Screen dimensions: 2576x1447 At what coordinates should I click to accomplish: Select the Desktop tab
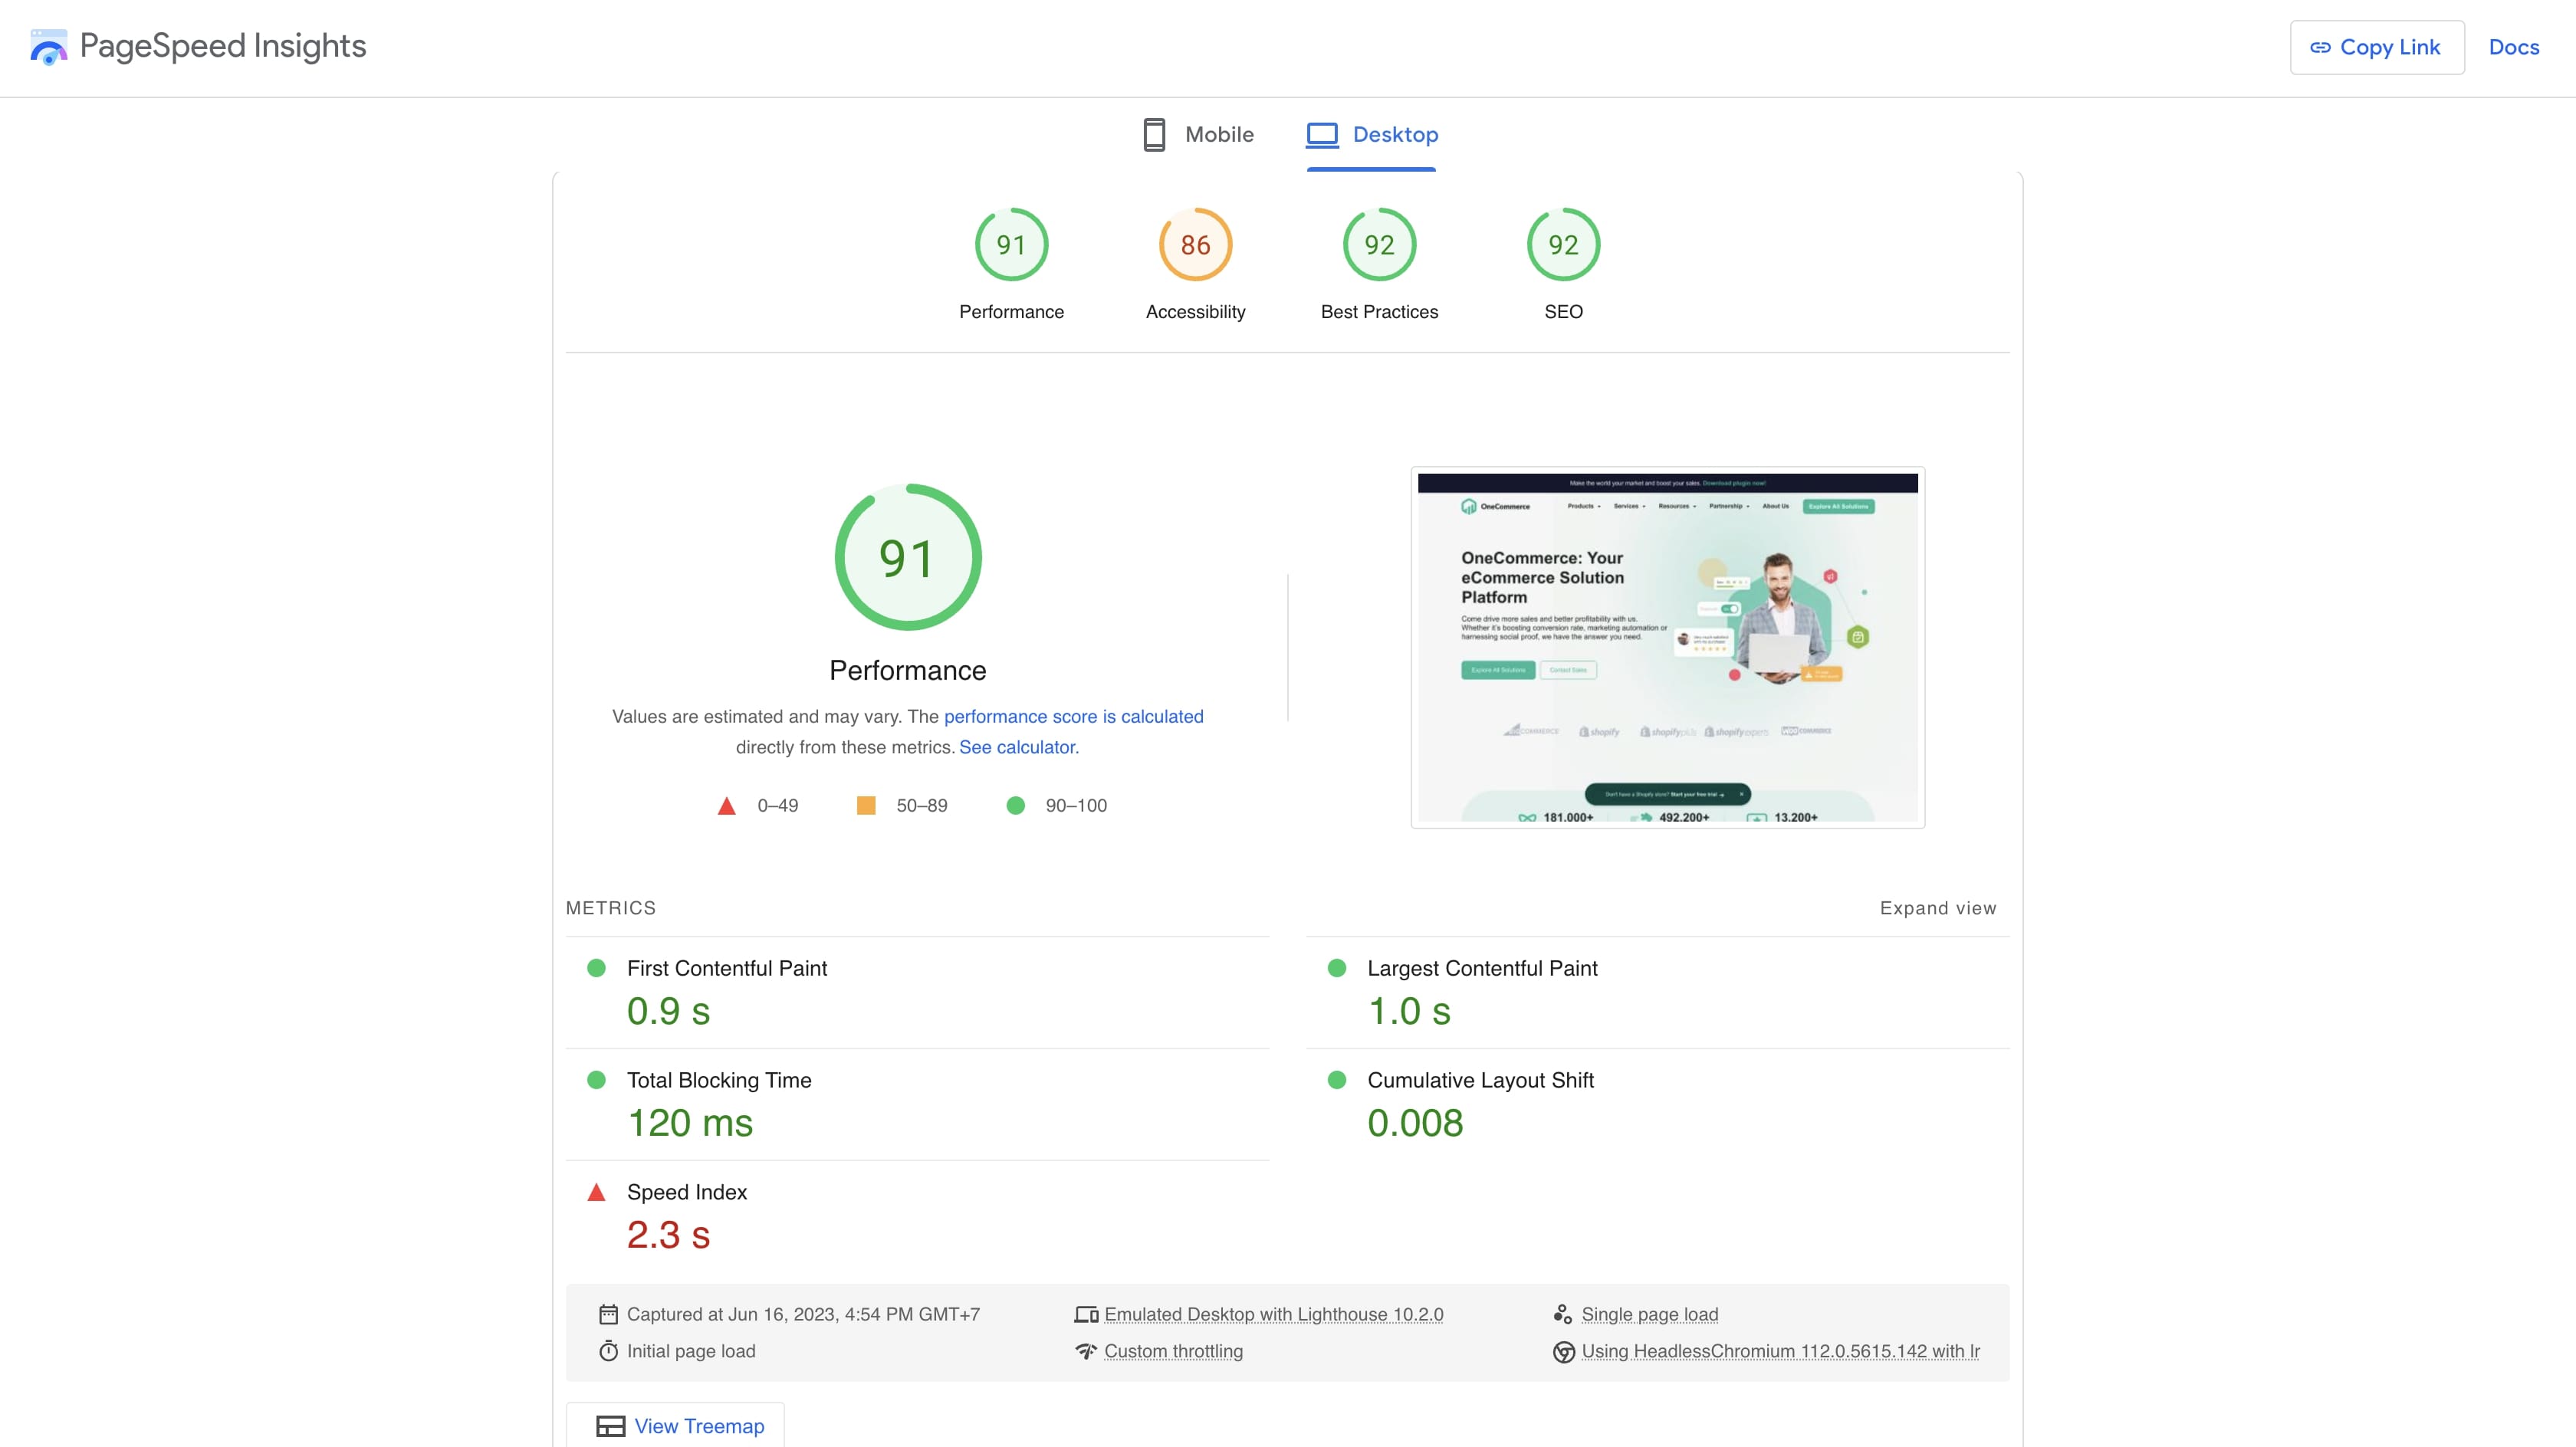coord(1371,135)
